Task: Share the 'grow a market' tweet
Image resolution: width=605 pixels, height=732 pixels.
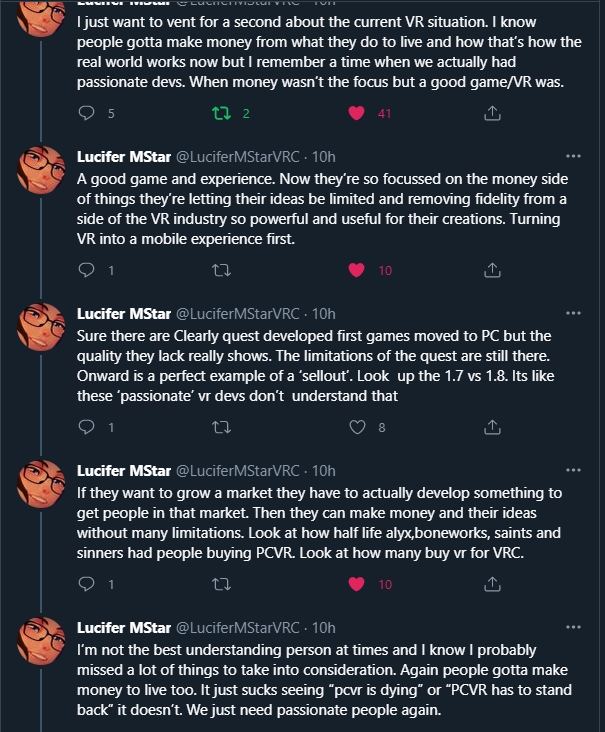Action: point(492,584)
